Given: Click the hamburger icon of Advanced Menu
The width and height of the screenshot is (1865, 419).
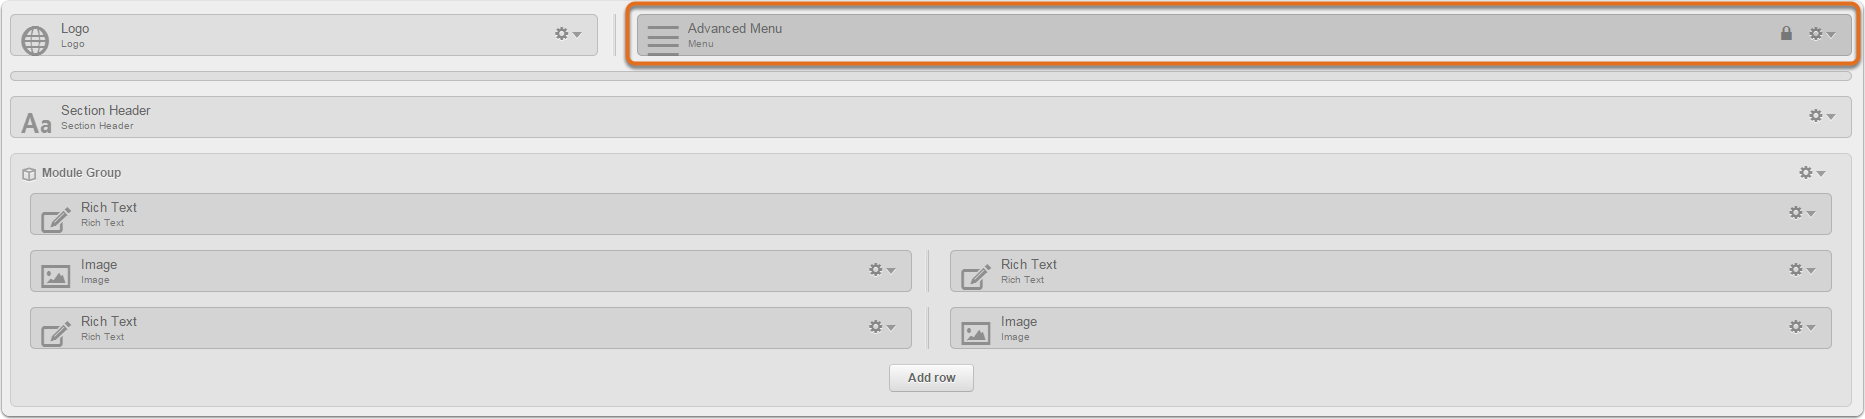Looking at the screenshot, I should coord(663,40).
